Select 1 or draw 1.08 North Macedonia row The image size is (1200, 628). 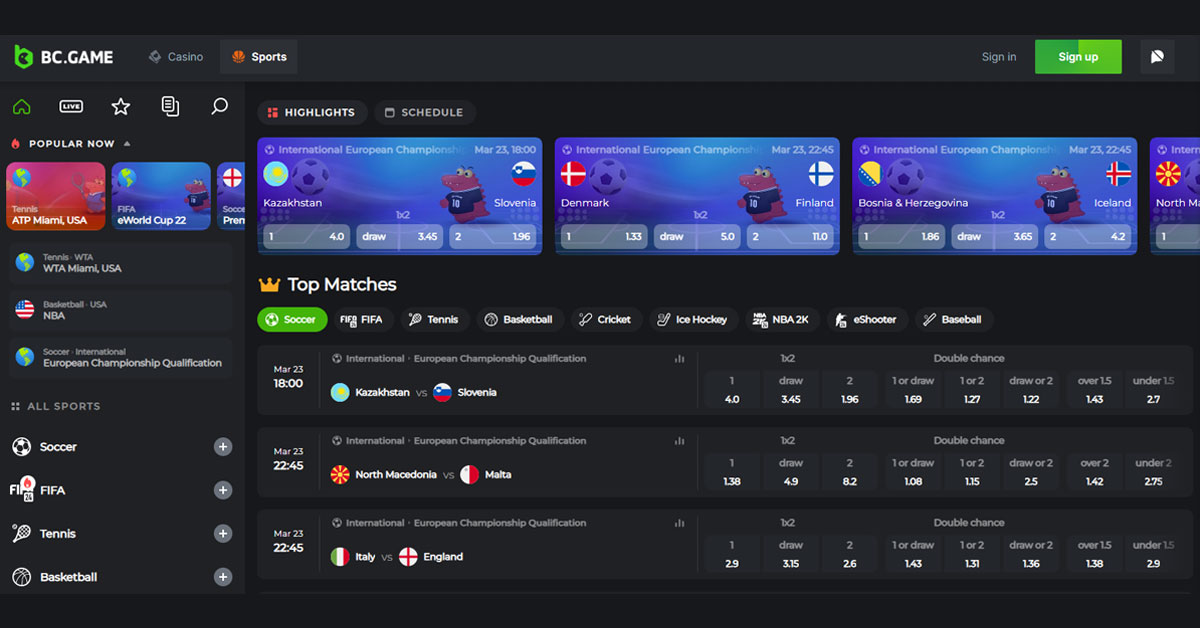pos(913,472)
